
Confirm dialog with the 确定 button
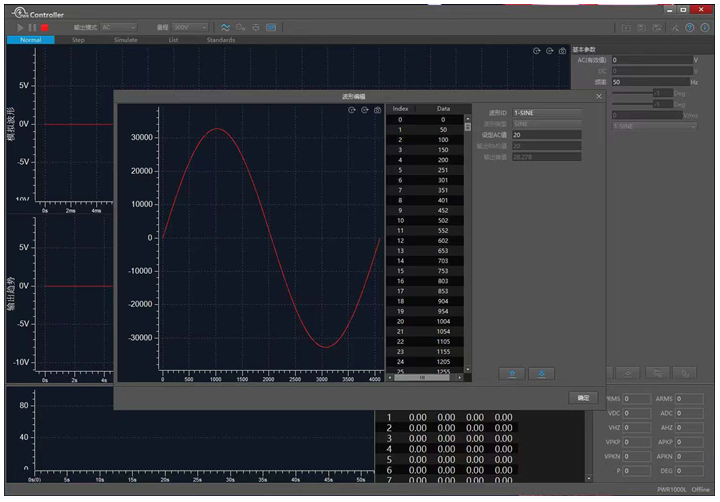pyautogui.click(x=583, y=398)
